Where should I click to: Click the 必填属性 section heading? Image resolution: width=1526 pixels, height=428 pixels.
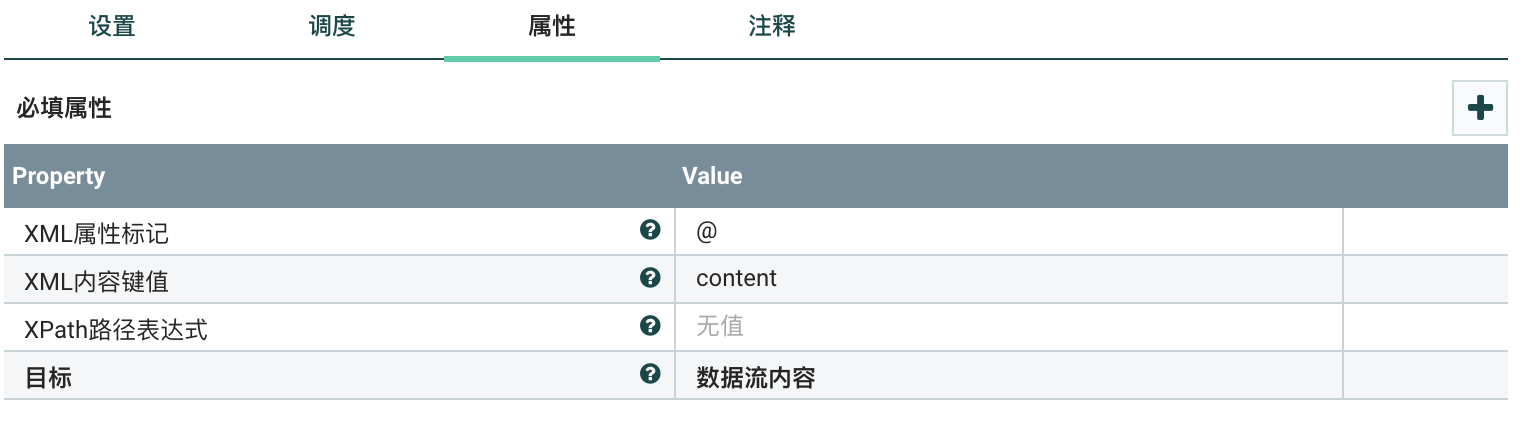64,109
